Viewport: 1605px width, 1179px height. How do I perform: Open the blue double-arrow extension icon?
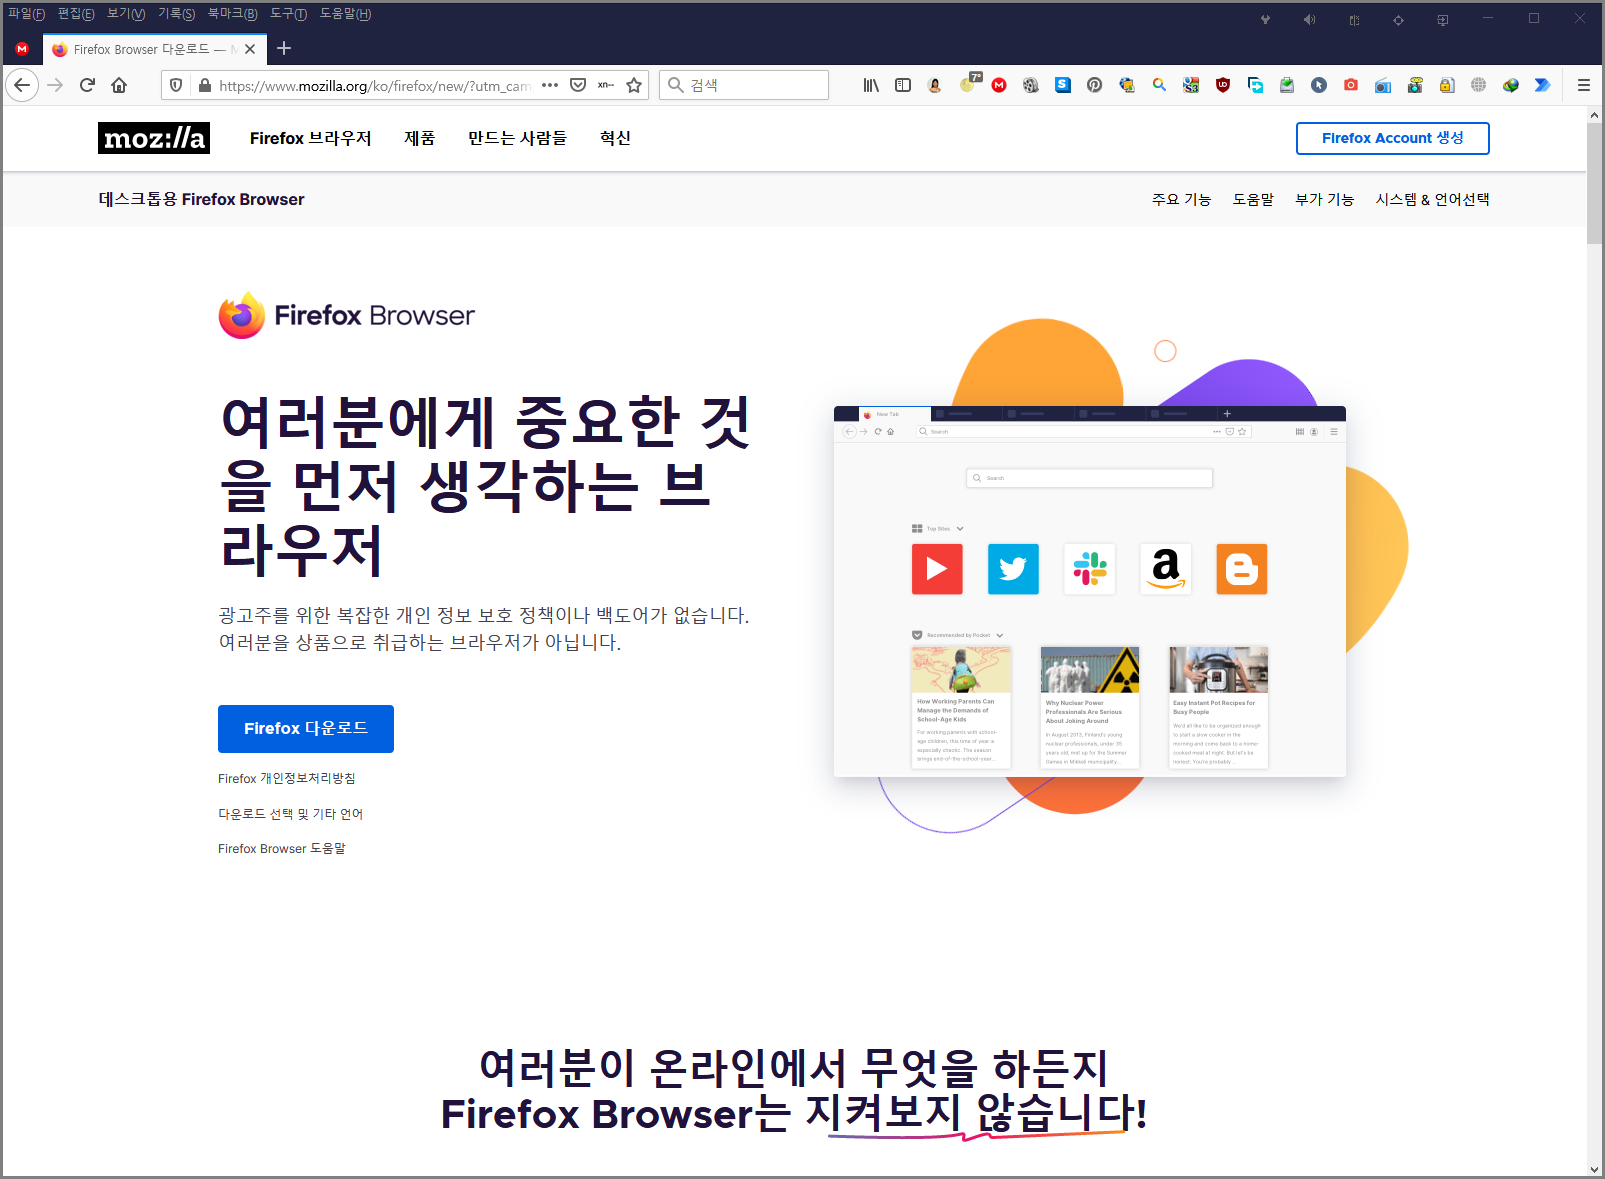(1543, 85)
